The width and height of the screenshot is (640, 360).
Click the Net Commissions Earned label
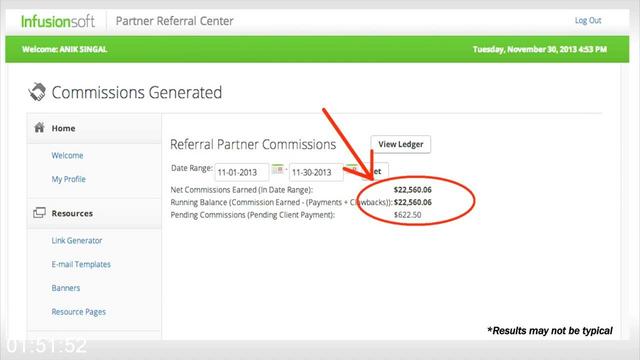pos(242,190)
